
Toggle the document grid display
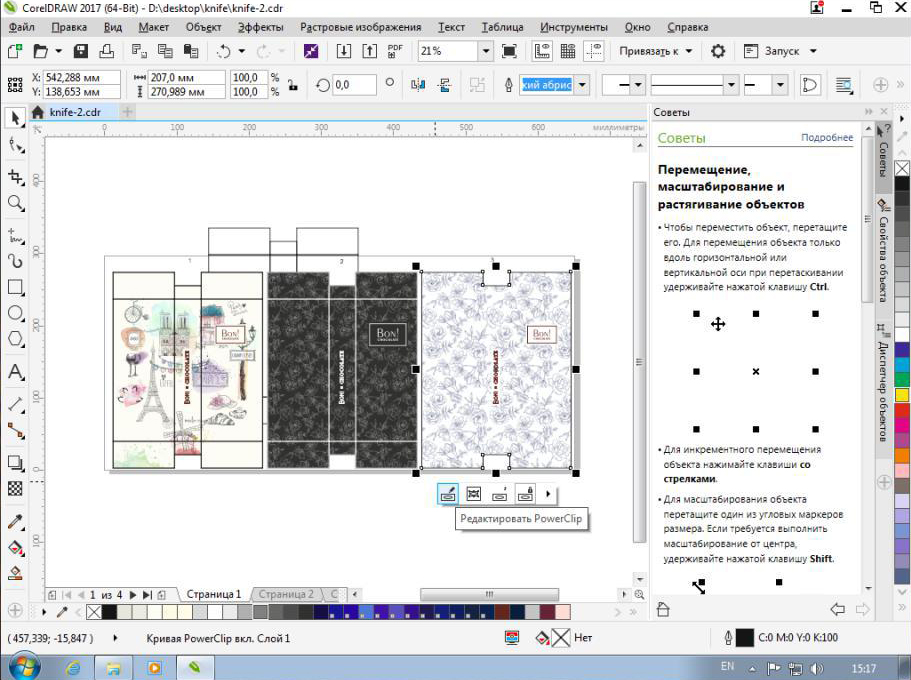(x=568, y=51)
